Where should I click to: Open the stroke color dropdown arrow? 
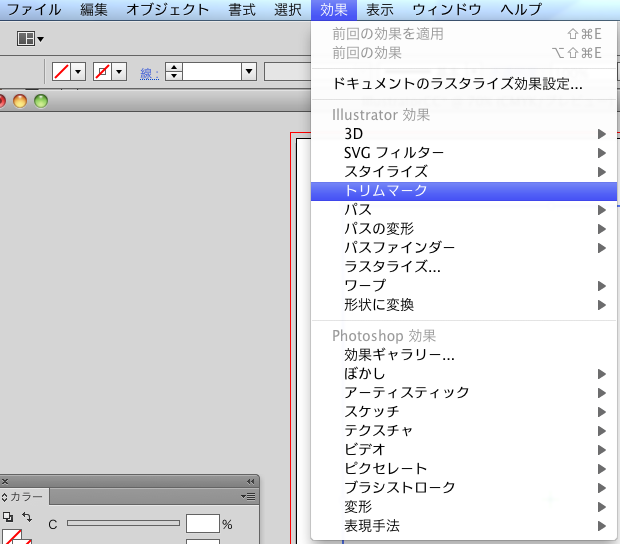click(119, 72)
